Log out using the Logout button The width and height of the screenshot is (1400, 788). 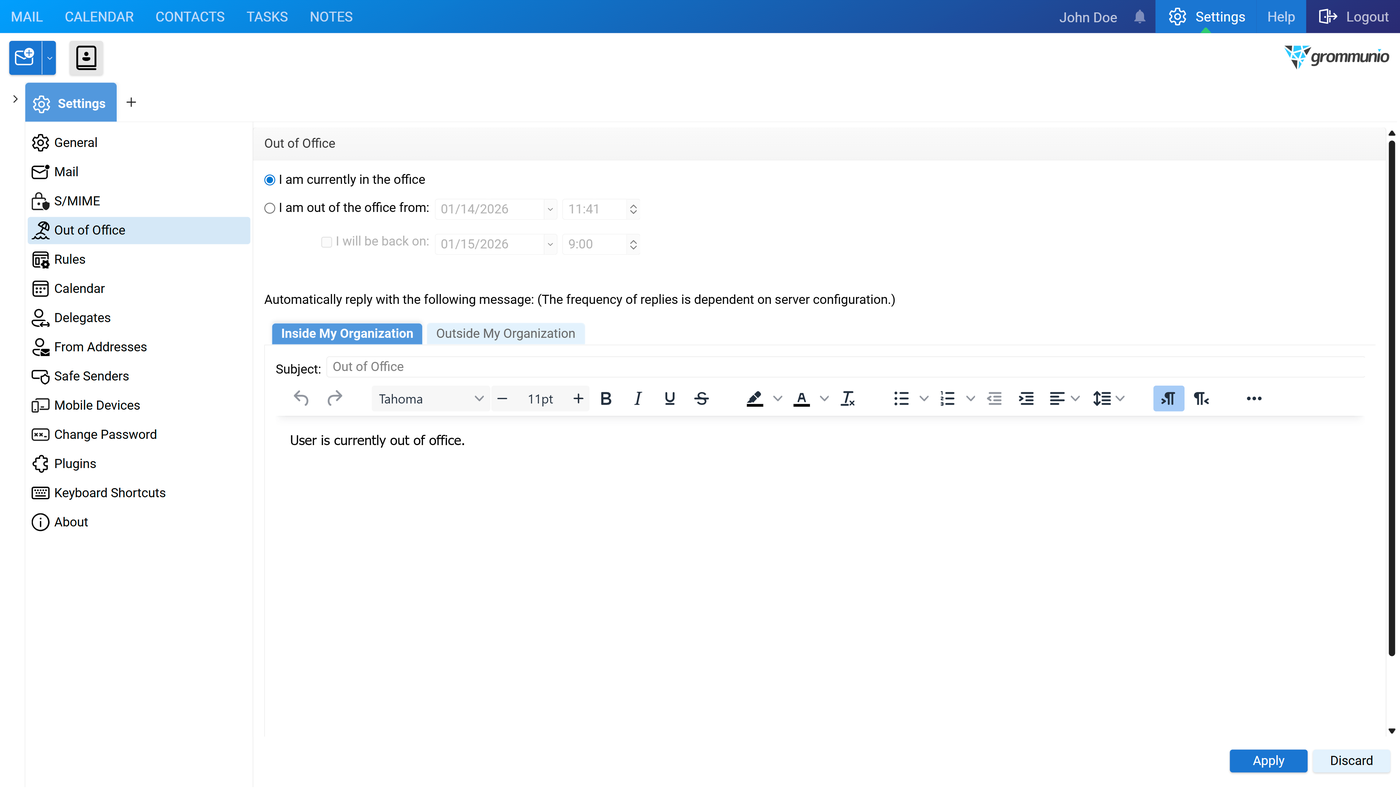tap(1353, 17)
